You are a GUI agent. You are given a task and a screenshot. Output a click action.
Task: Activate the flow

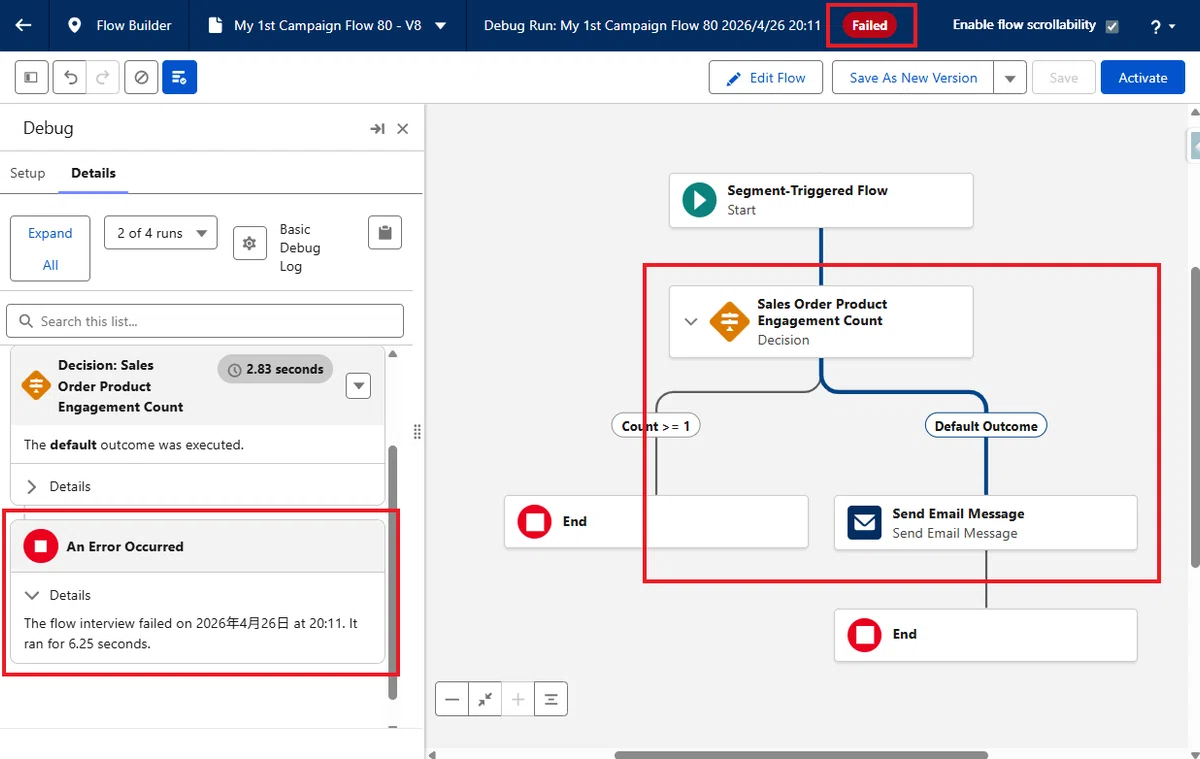coord(1142,77)
